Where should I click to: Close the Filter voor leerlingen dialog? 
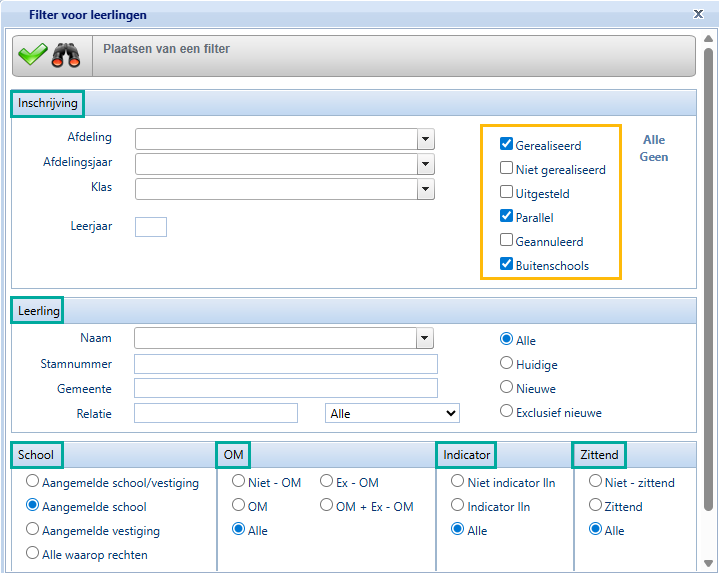click(x=698, y=14)
